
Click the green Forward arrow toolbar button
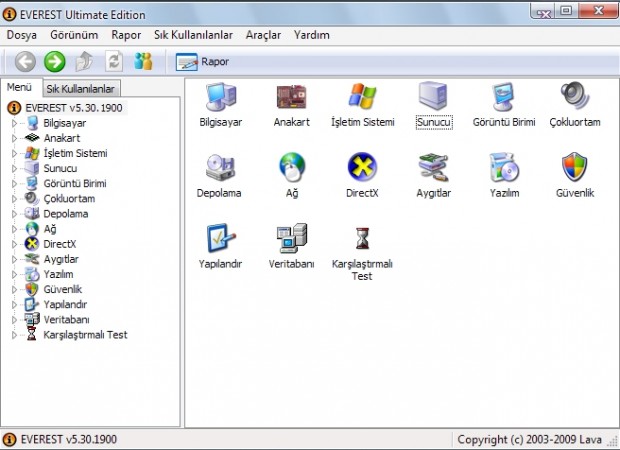(55, 62)
